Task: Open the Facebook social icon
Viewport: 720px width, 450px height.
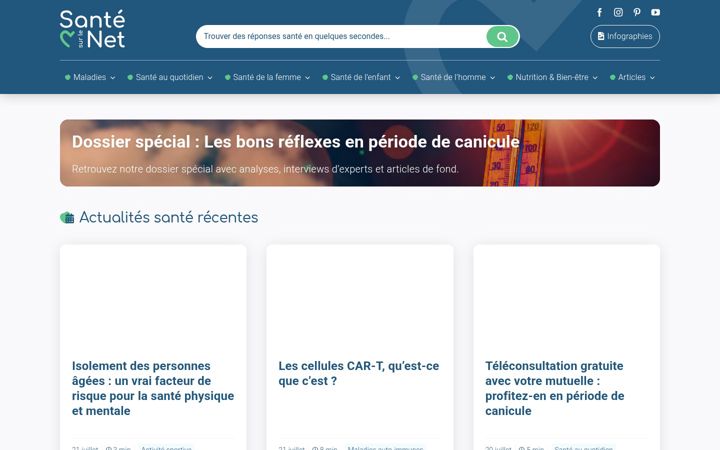Action: (x=599, y=12)
